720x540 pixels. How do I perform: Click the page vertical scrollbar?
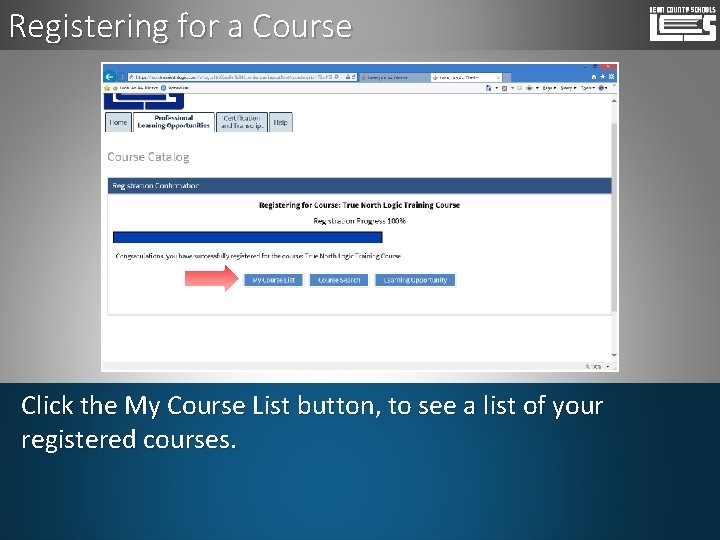pyautogui.click(x=614, y=217)
